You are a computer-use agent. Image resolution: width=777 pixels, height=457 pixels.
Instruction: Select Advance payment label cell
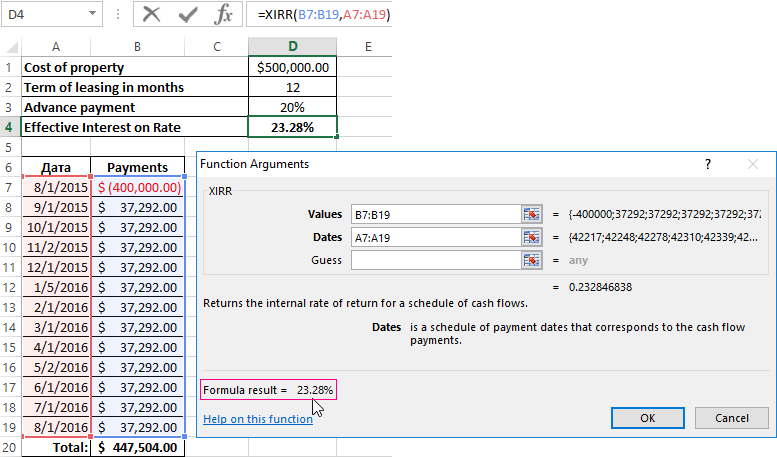[x=135, y=108]
